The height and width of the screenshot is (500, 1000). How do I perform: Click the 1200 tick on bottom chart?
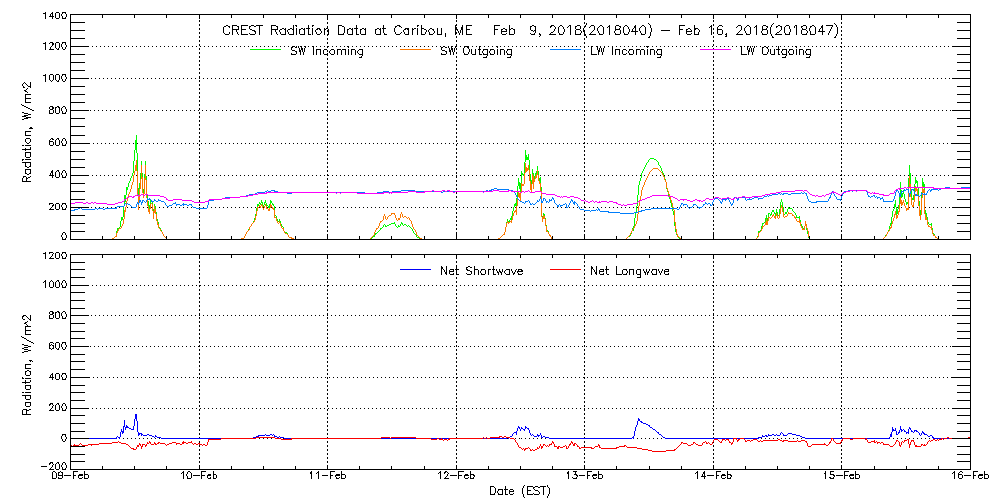click(54, 255)
